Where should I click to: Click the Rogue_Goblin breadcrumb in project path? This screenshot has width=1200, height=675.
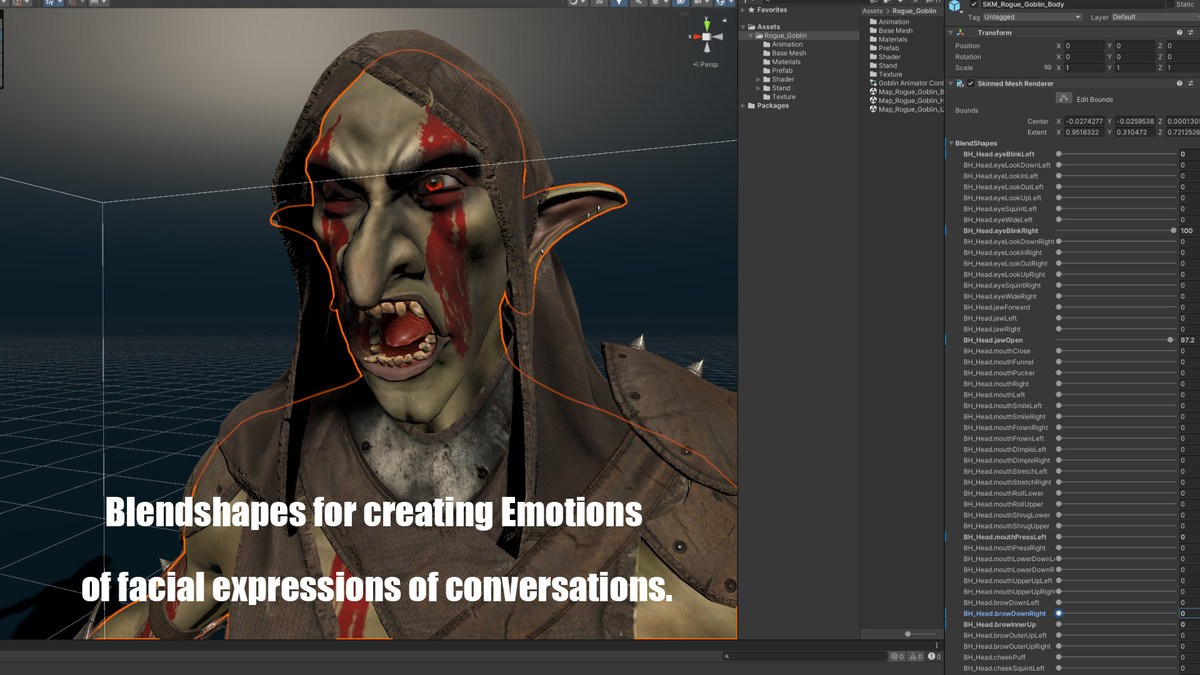(x=914, y=11)
